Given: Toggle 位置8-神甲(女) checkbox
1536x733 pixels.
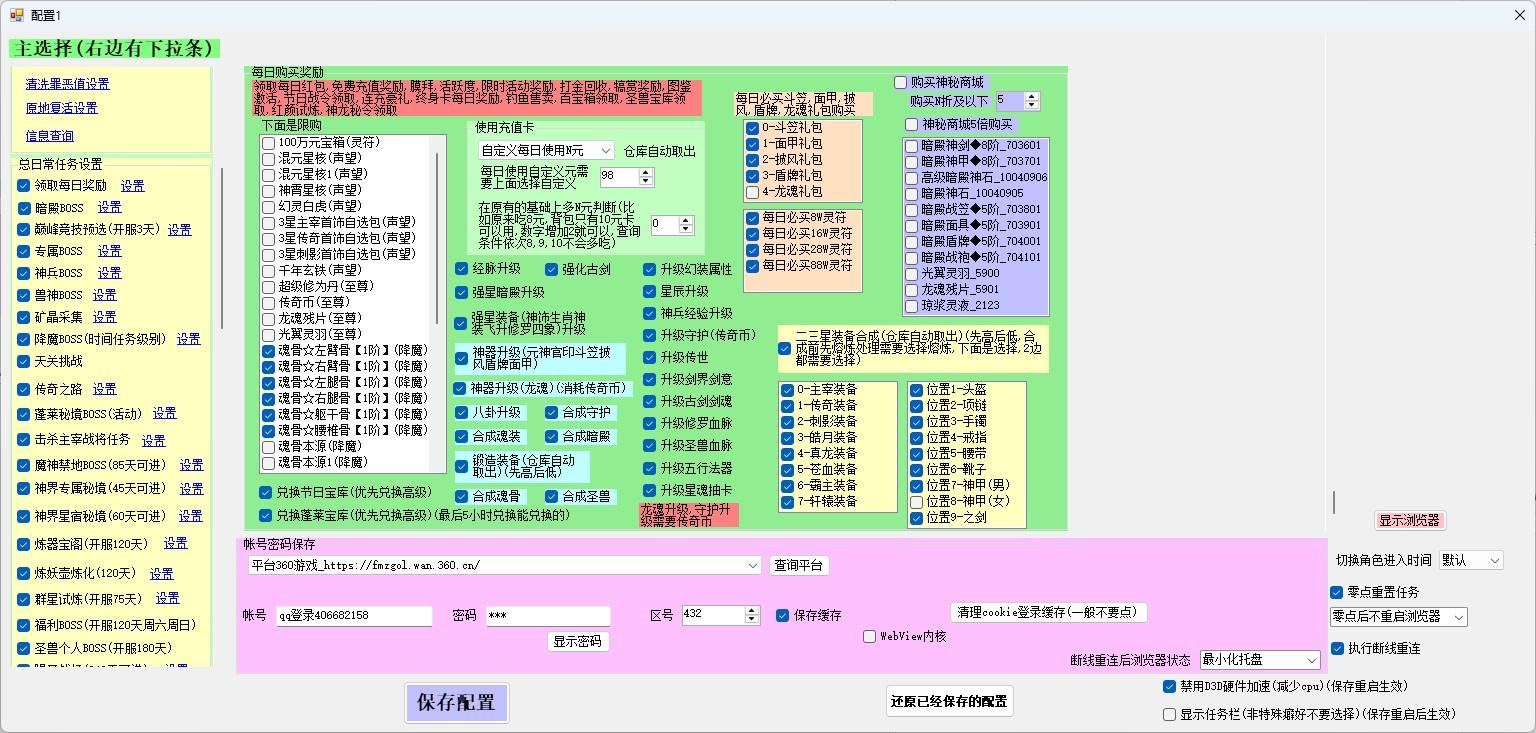Looking at the screenshot, I should tap(916, 502).
